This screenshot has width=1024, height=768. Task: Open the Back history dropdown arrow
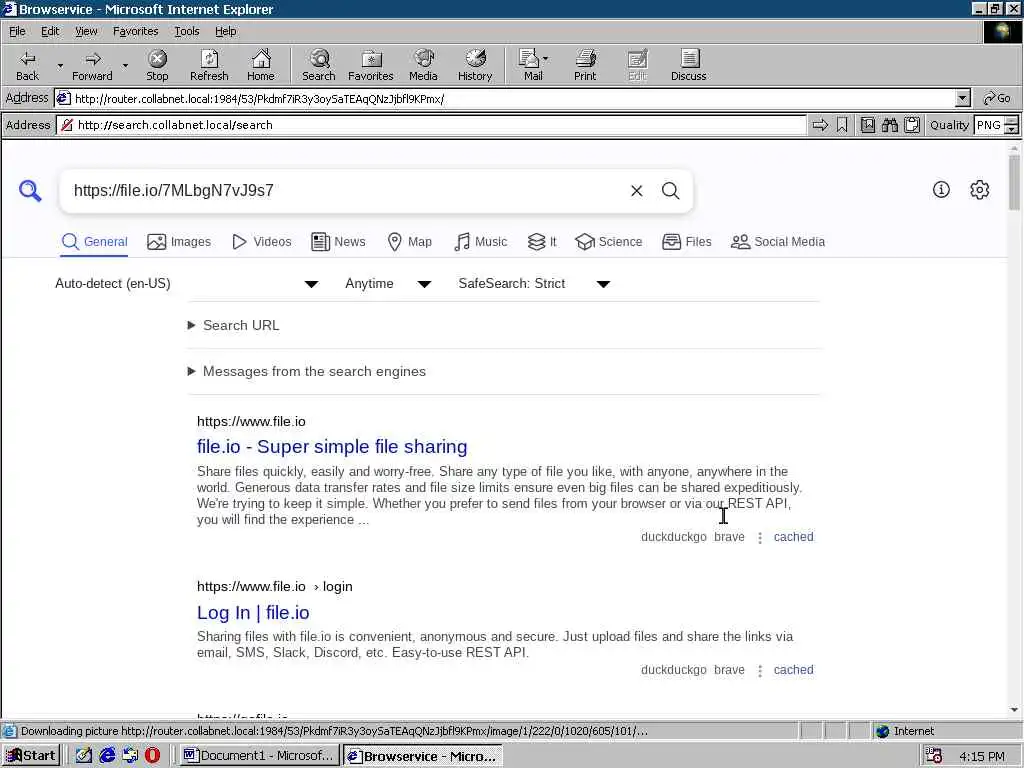(60, 65)
